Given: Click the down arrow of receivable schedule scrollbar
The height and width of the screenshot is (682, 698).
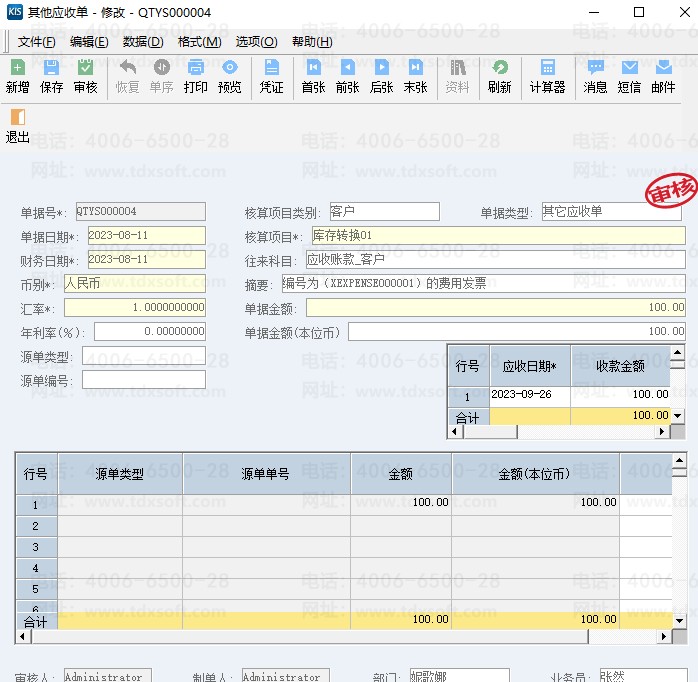Looking at the screenshot, I should [x=677, y=415].
